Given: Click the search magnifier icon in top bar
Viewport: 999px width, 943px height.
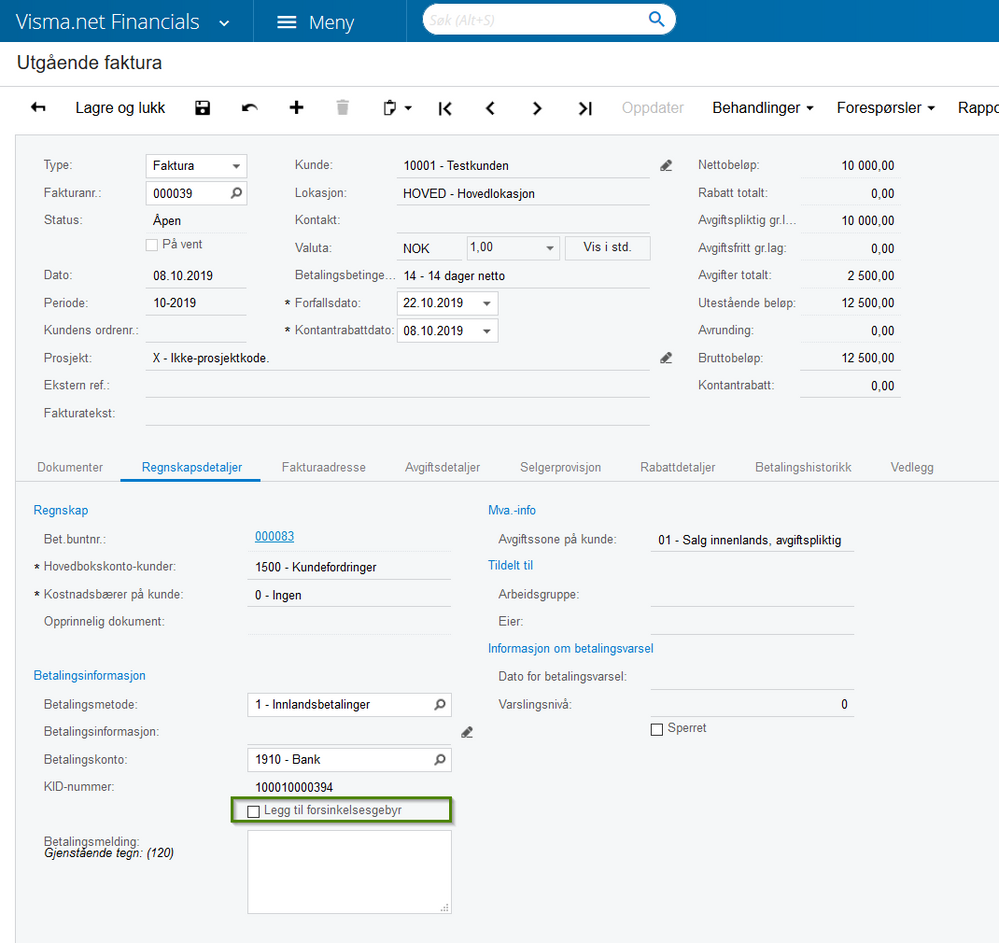Looking at the screenshot, I should (x=657, y=19).
